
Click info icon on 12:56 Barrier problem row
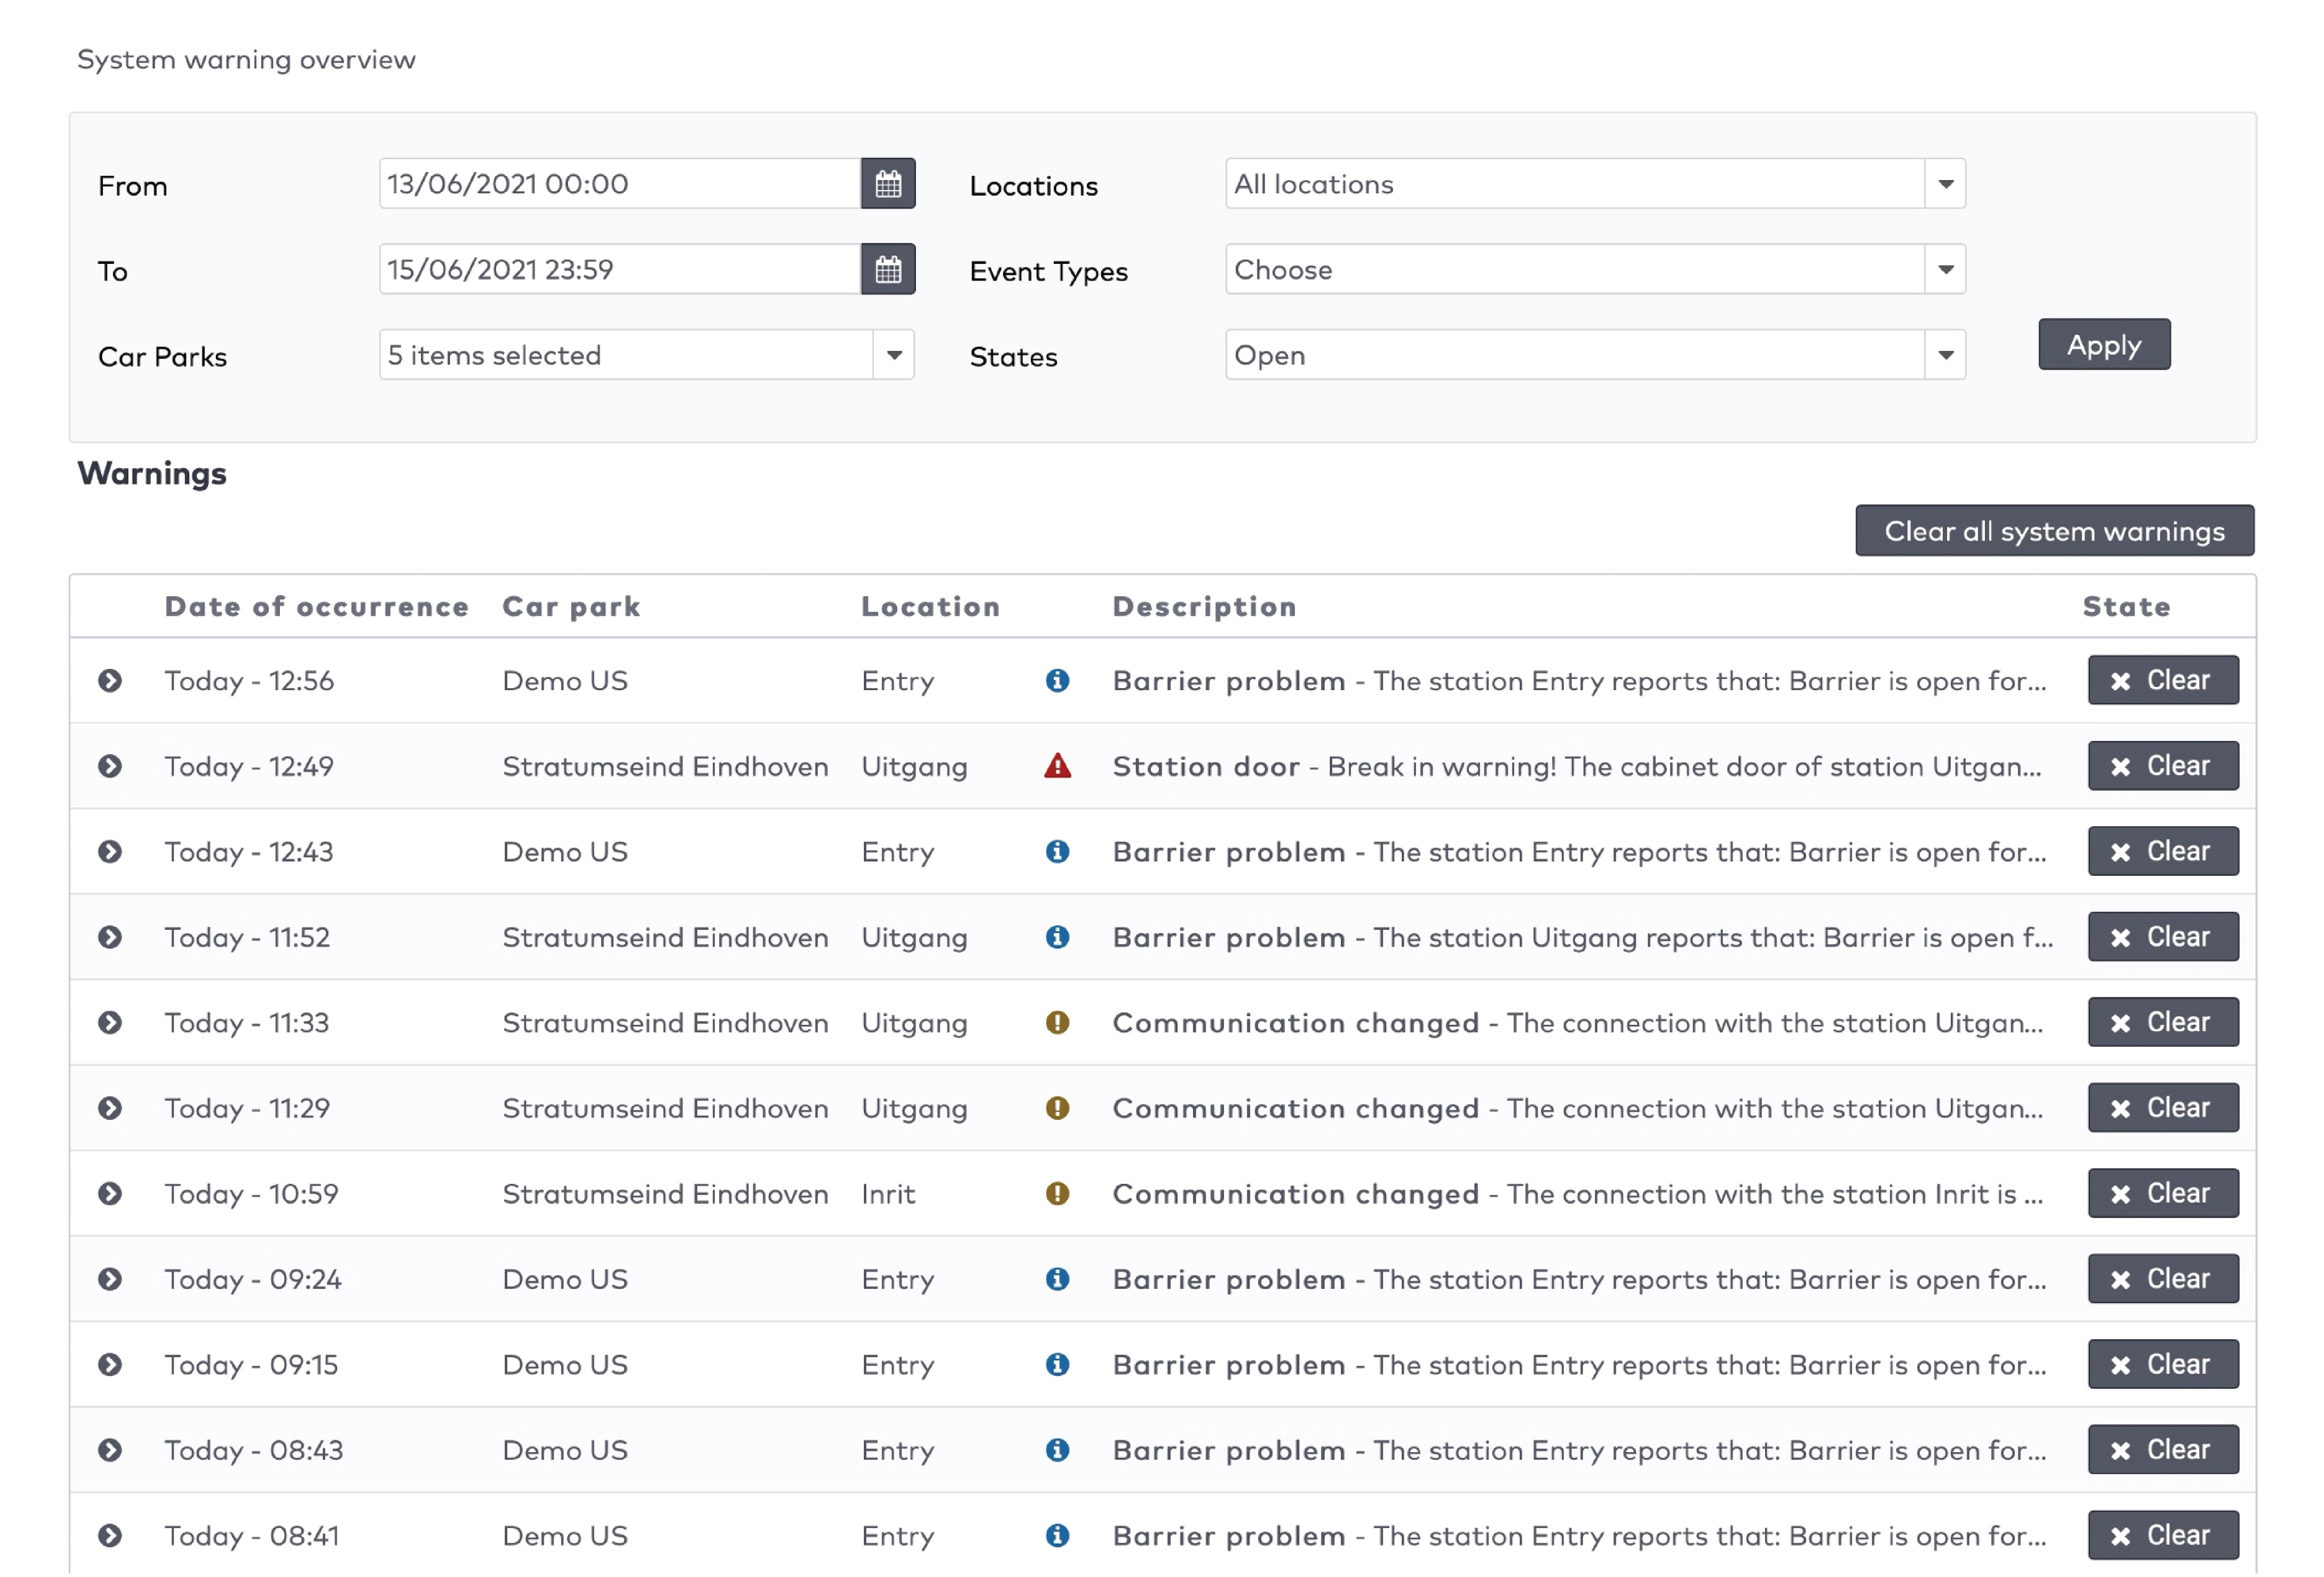pyautogui.click(x=1057, y=681)
